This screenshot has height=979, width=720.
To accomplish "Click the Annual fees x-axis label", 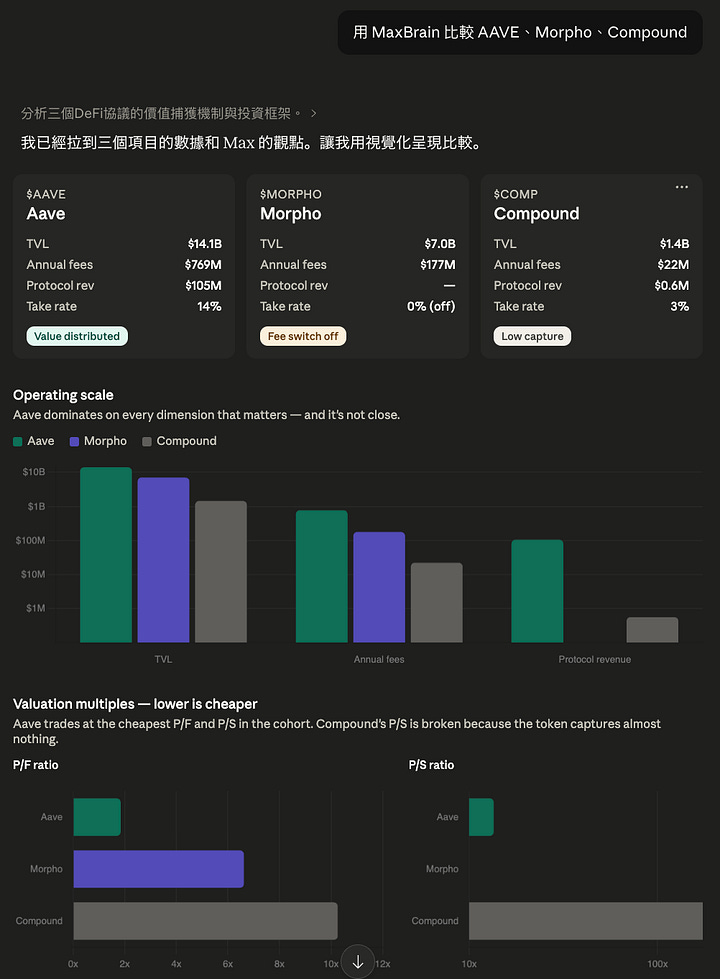I will pyautogui.click(x=379, y=659).
